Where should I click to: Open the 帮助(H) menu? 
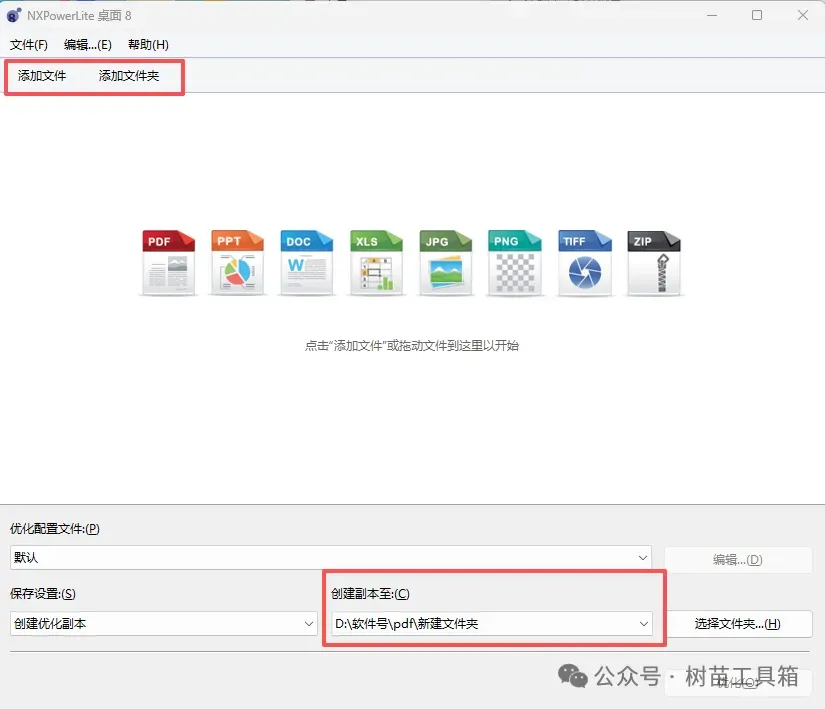[x=148, y=45]
